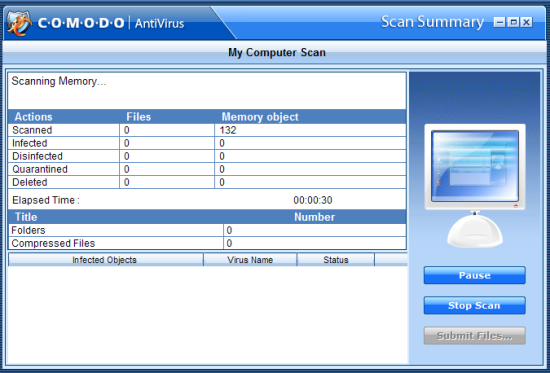Maximize the Scan Summary window
Screen dimensions: 550x373
513,22
